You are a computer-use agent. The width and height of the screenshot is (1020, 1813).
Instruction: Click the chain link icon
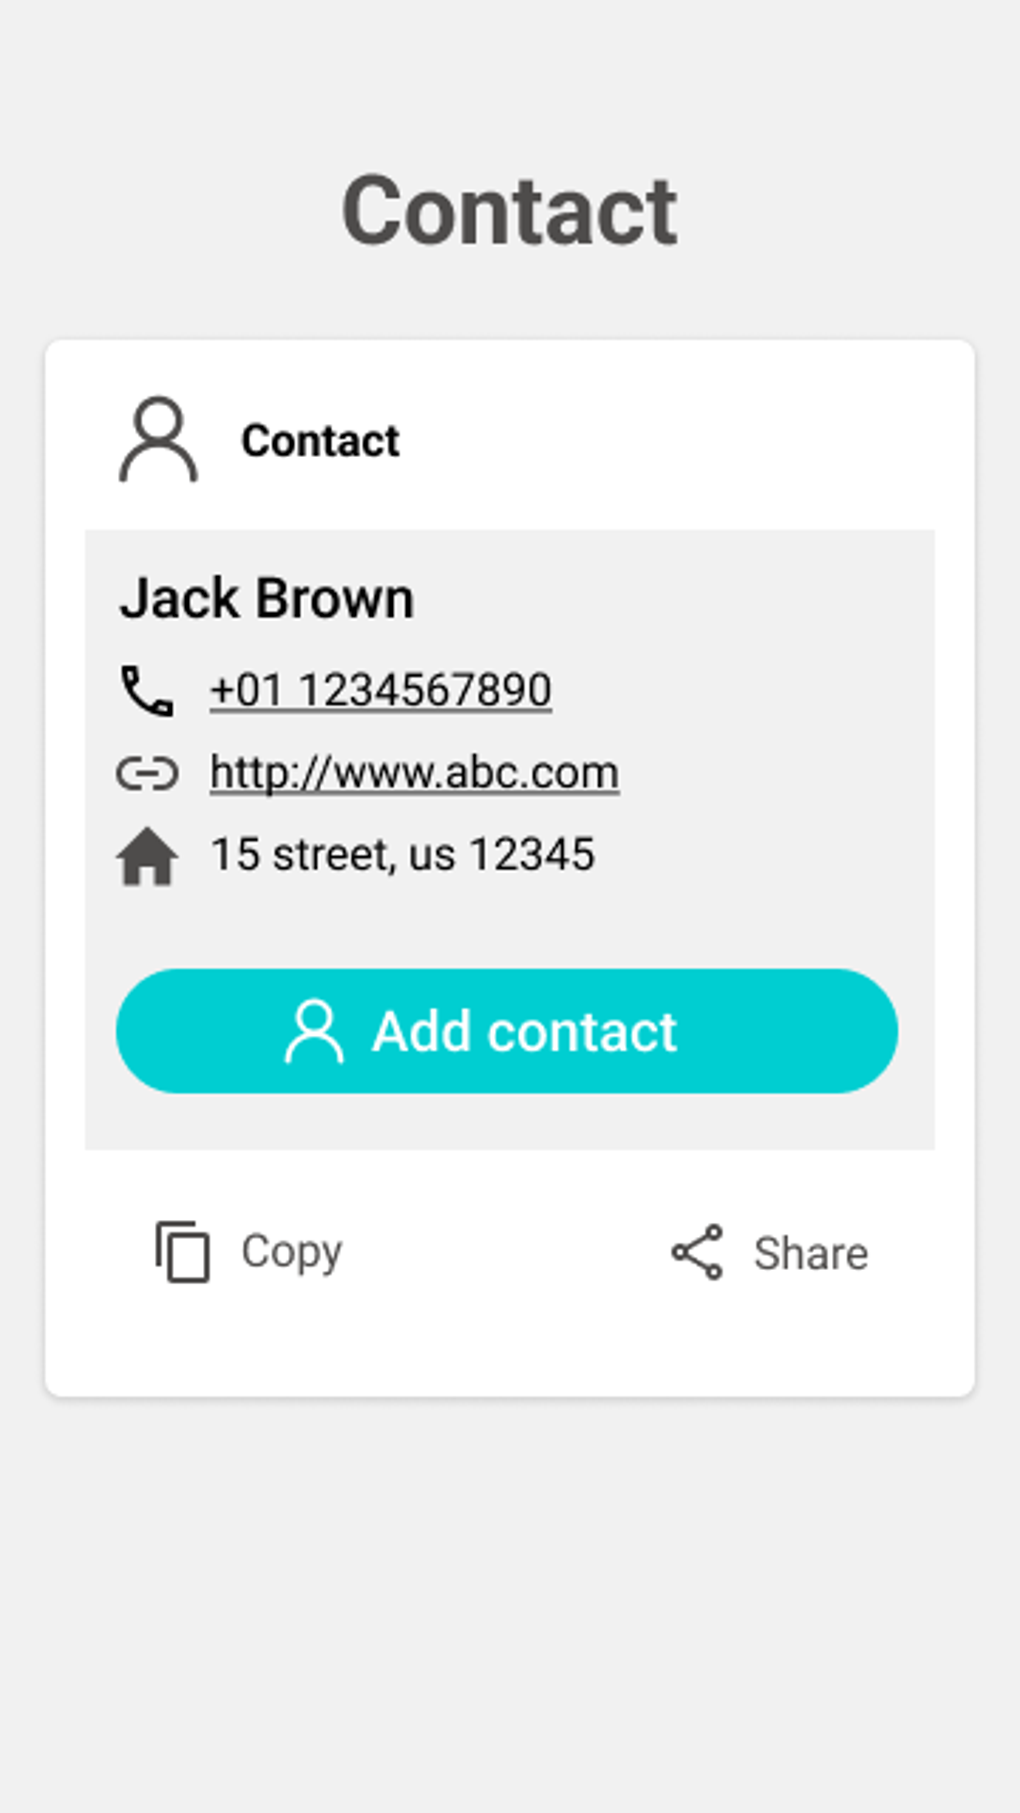tap(147, 773)
